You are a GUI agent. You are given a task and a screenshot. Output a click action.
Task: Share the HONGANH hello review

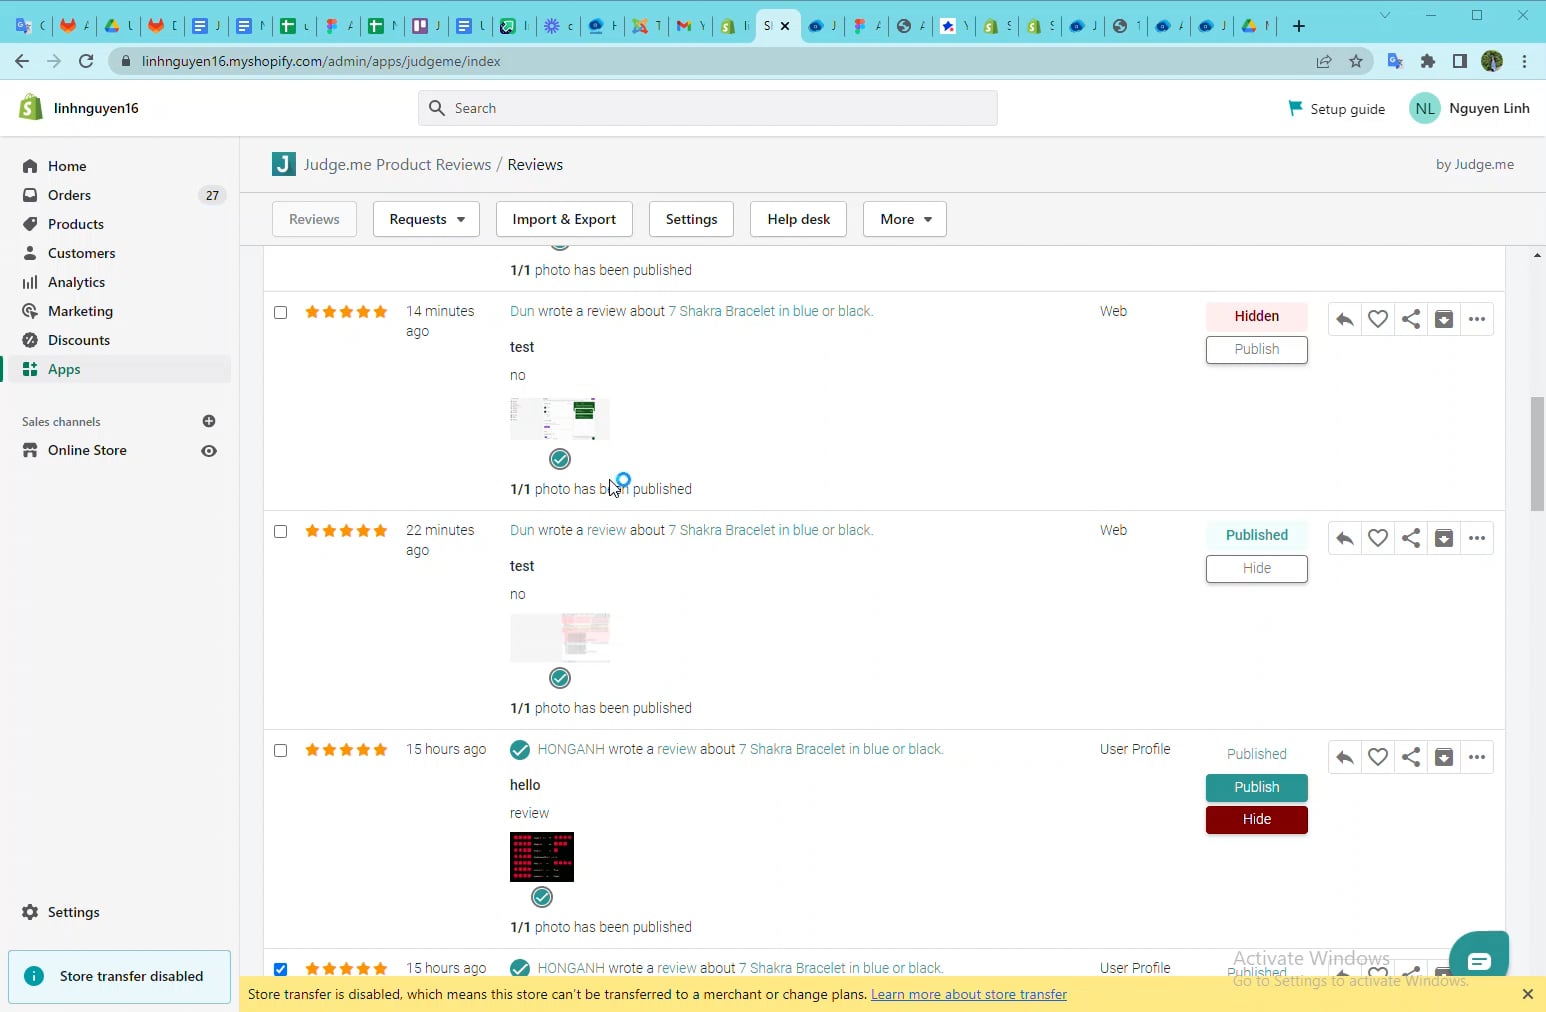pyautogui.click(x=1411, y=758)
